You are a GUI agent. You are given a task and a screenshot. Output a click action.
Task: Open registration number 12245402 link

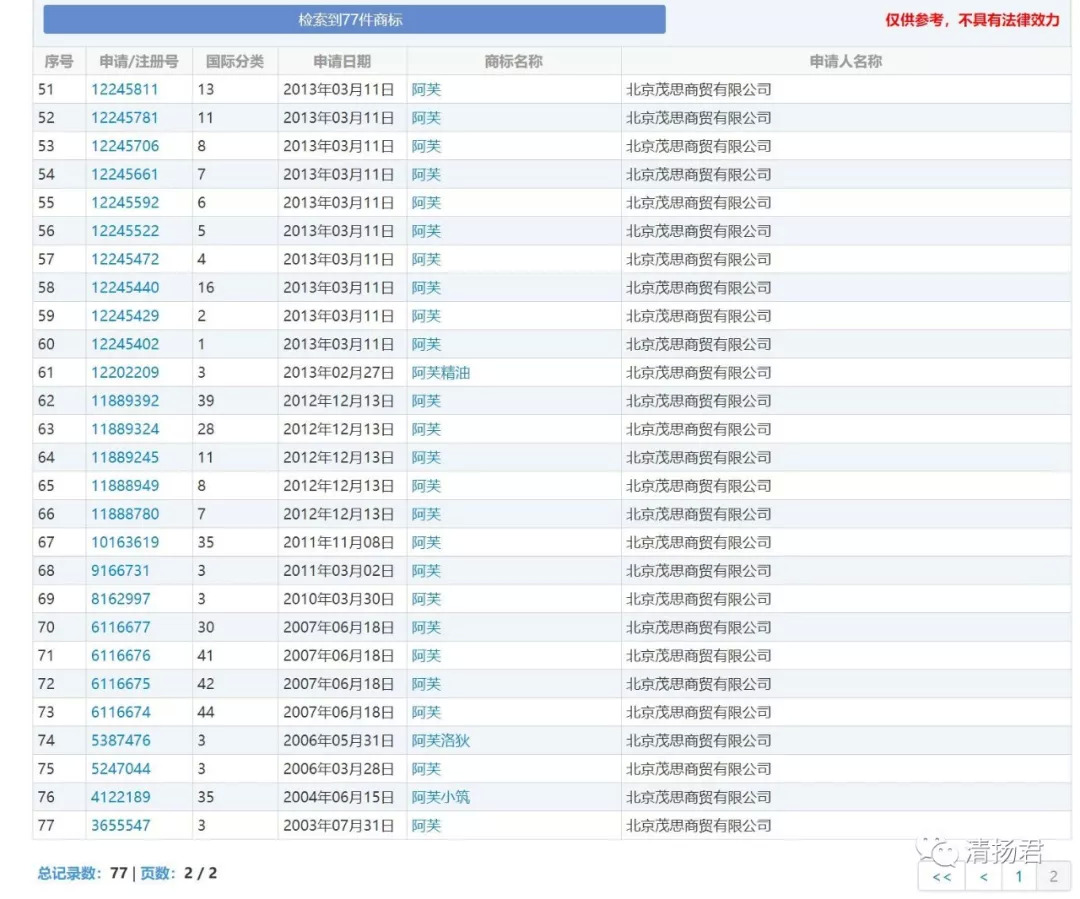click(x=125, y=344)
